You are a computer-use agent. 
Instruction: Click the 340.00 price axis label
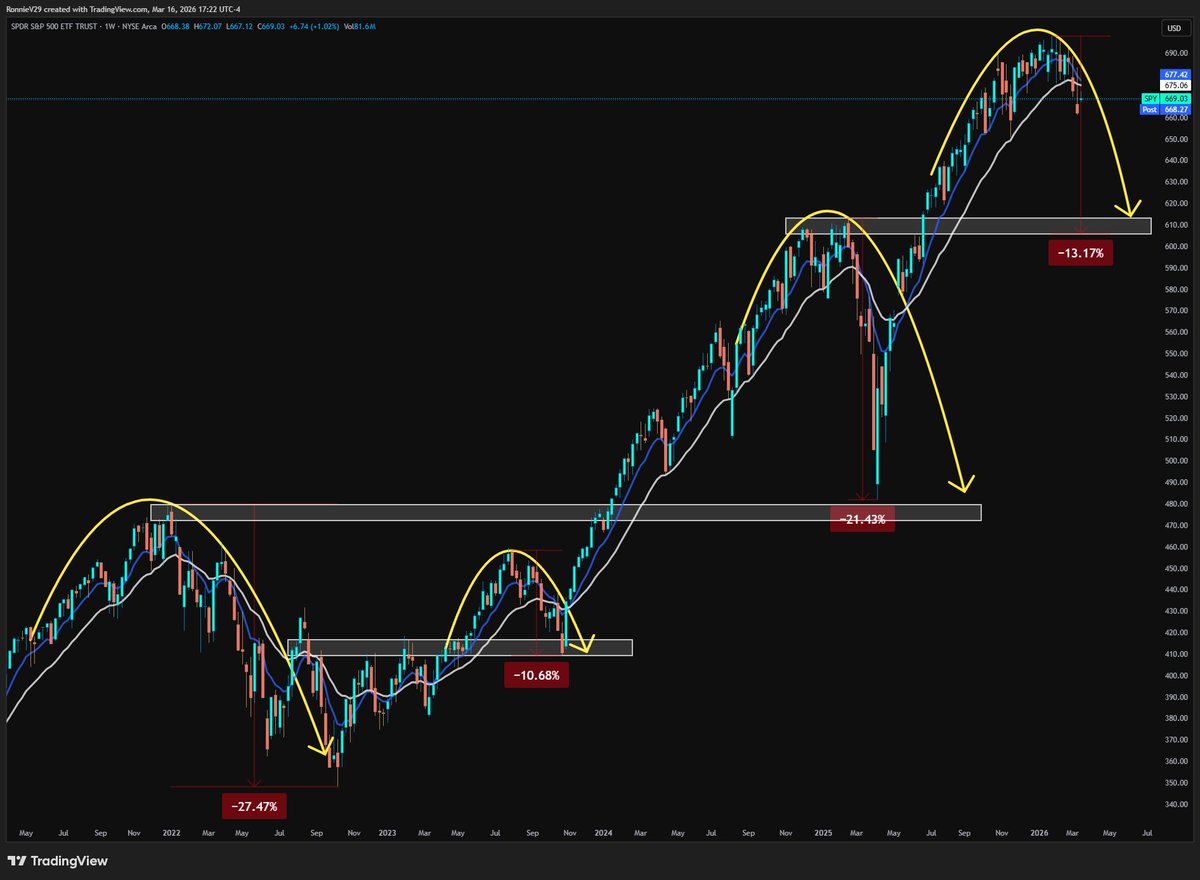click(x=1175, y=805)
